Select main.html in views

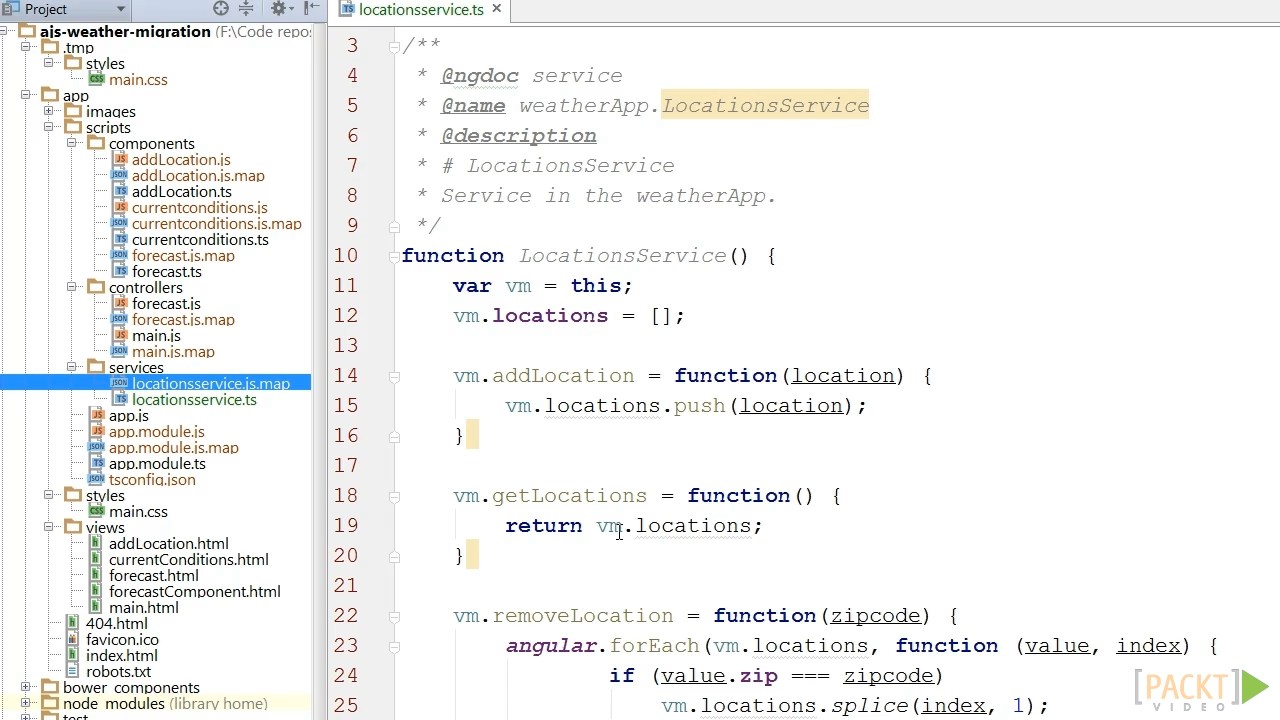coord(144,607)
